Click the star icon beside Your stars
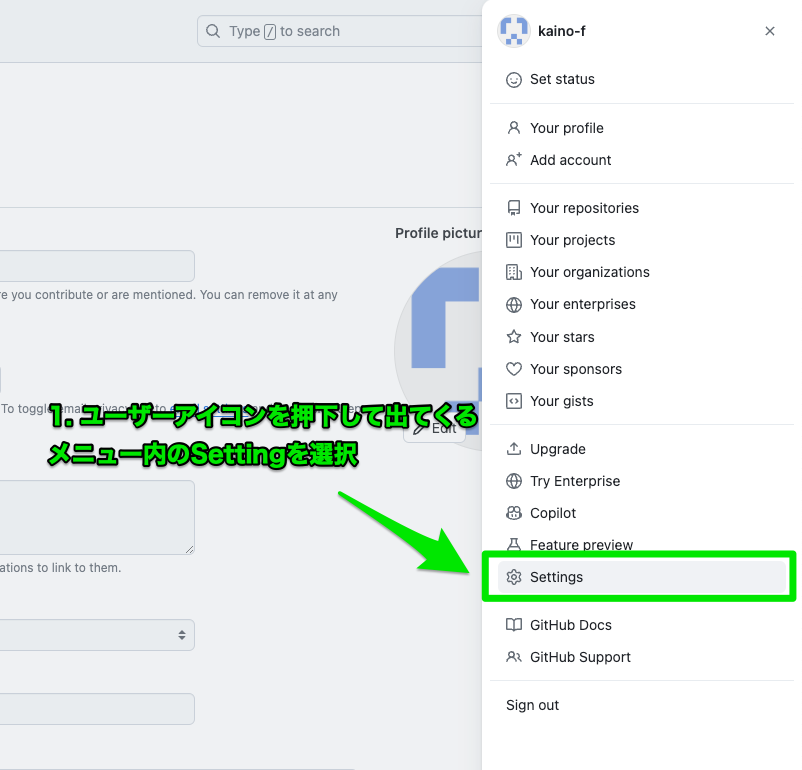The width and height of the screenshot is (802, 770). [513, 337]
